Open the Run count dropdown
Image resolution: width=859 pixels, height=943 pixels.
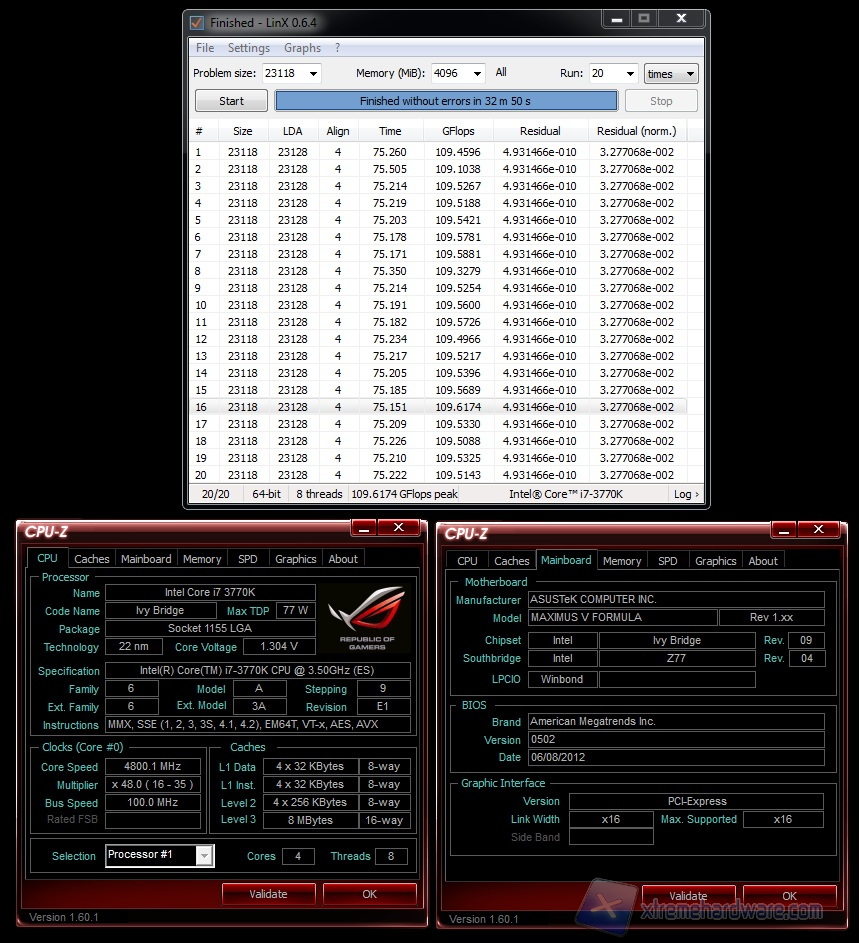[629, 73]
